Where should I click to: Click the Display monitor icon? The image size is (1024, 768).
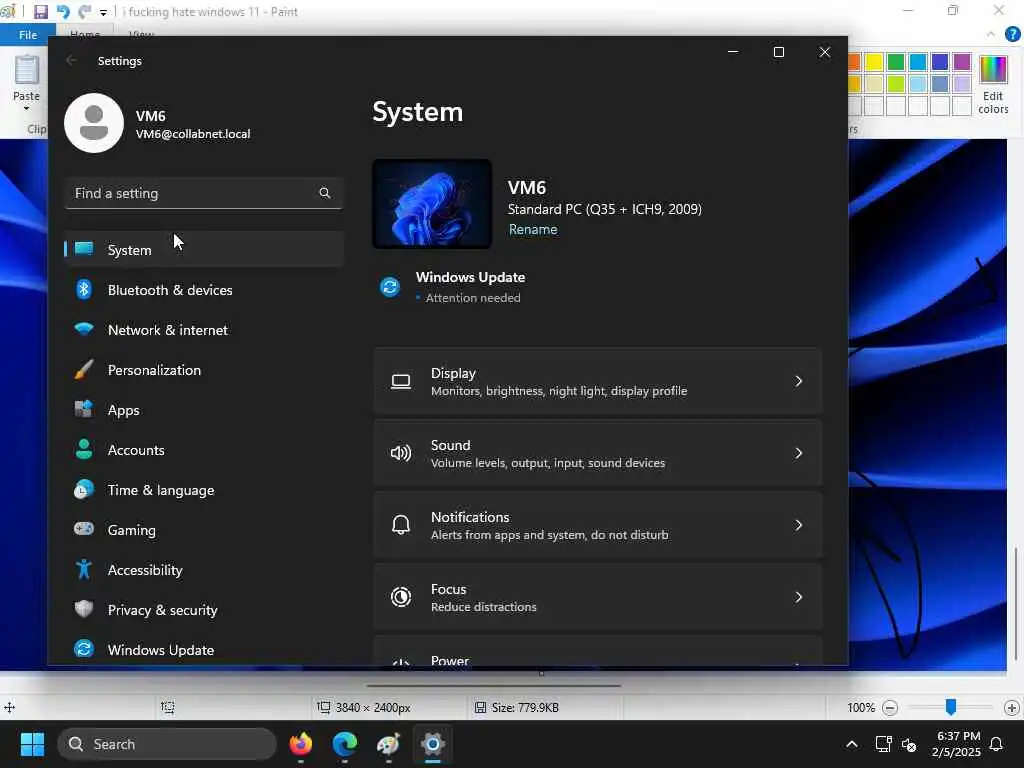click(401, 381)
